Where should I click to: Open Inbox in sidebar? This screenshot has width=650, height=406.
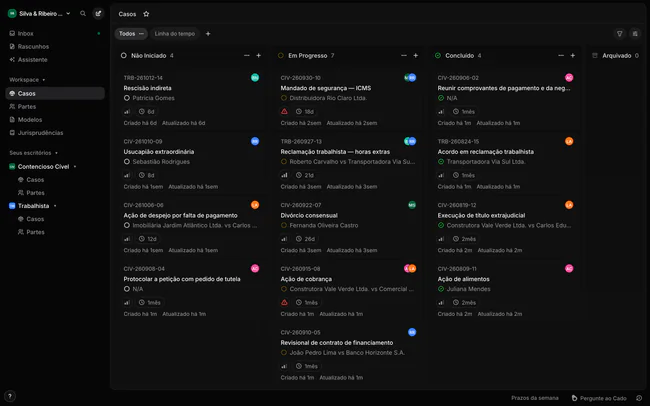(55, 34)
